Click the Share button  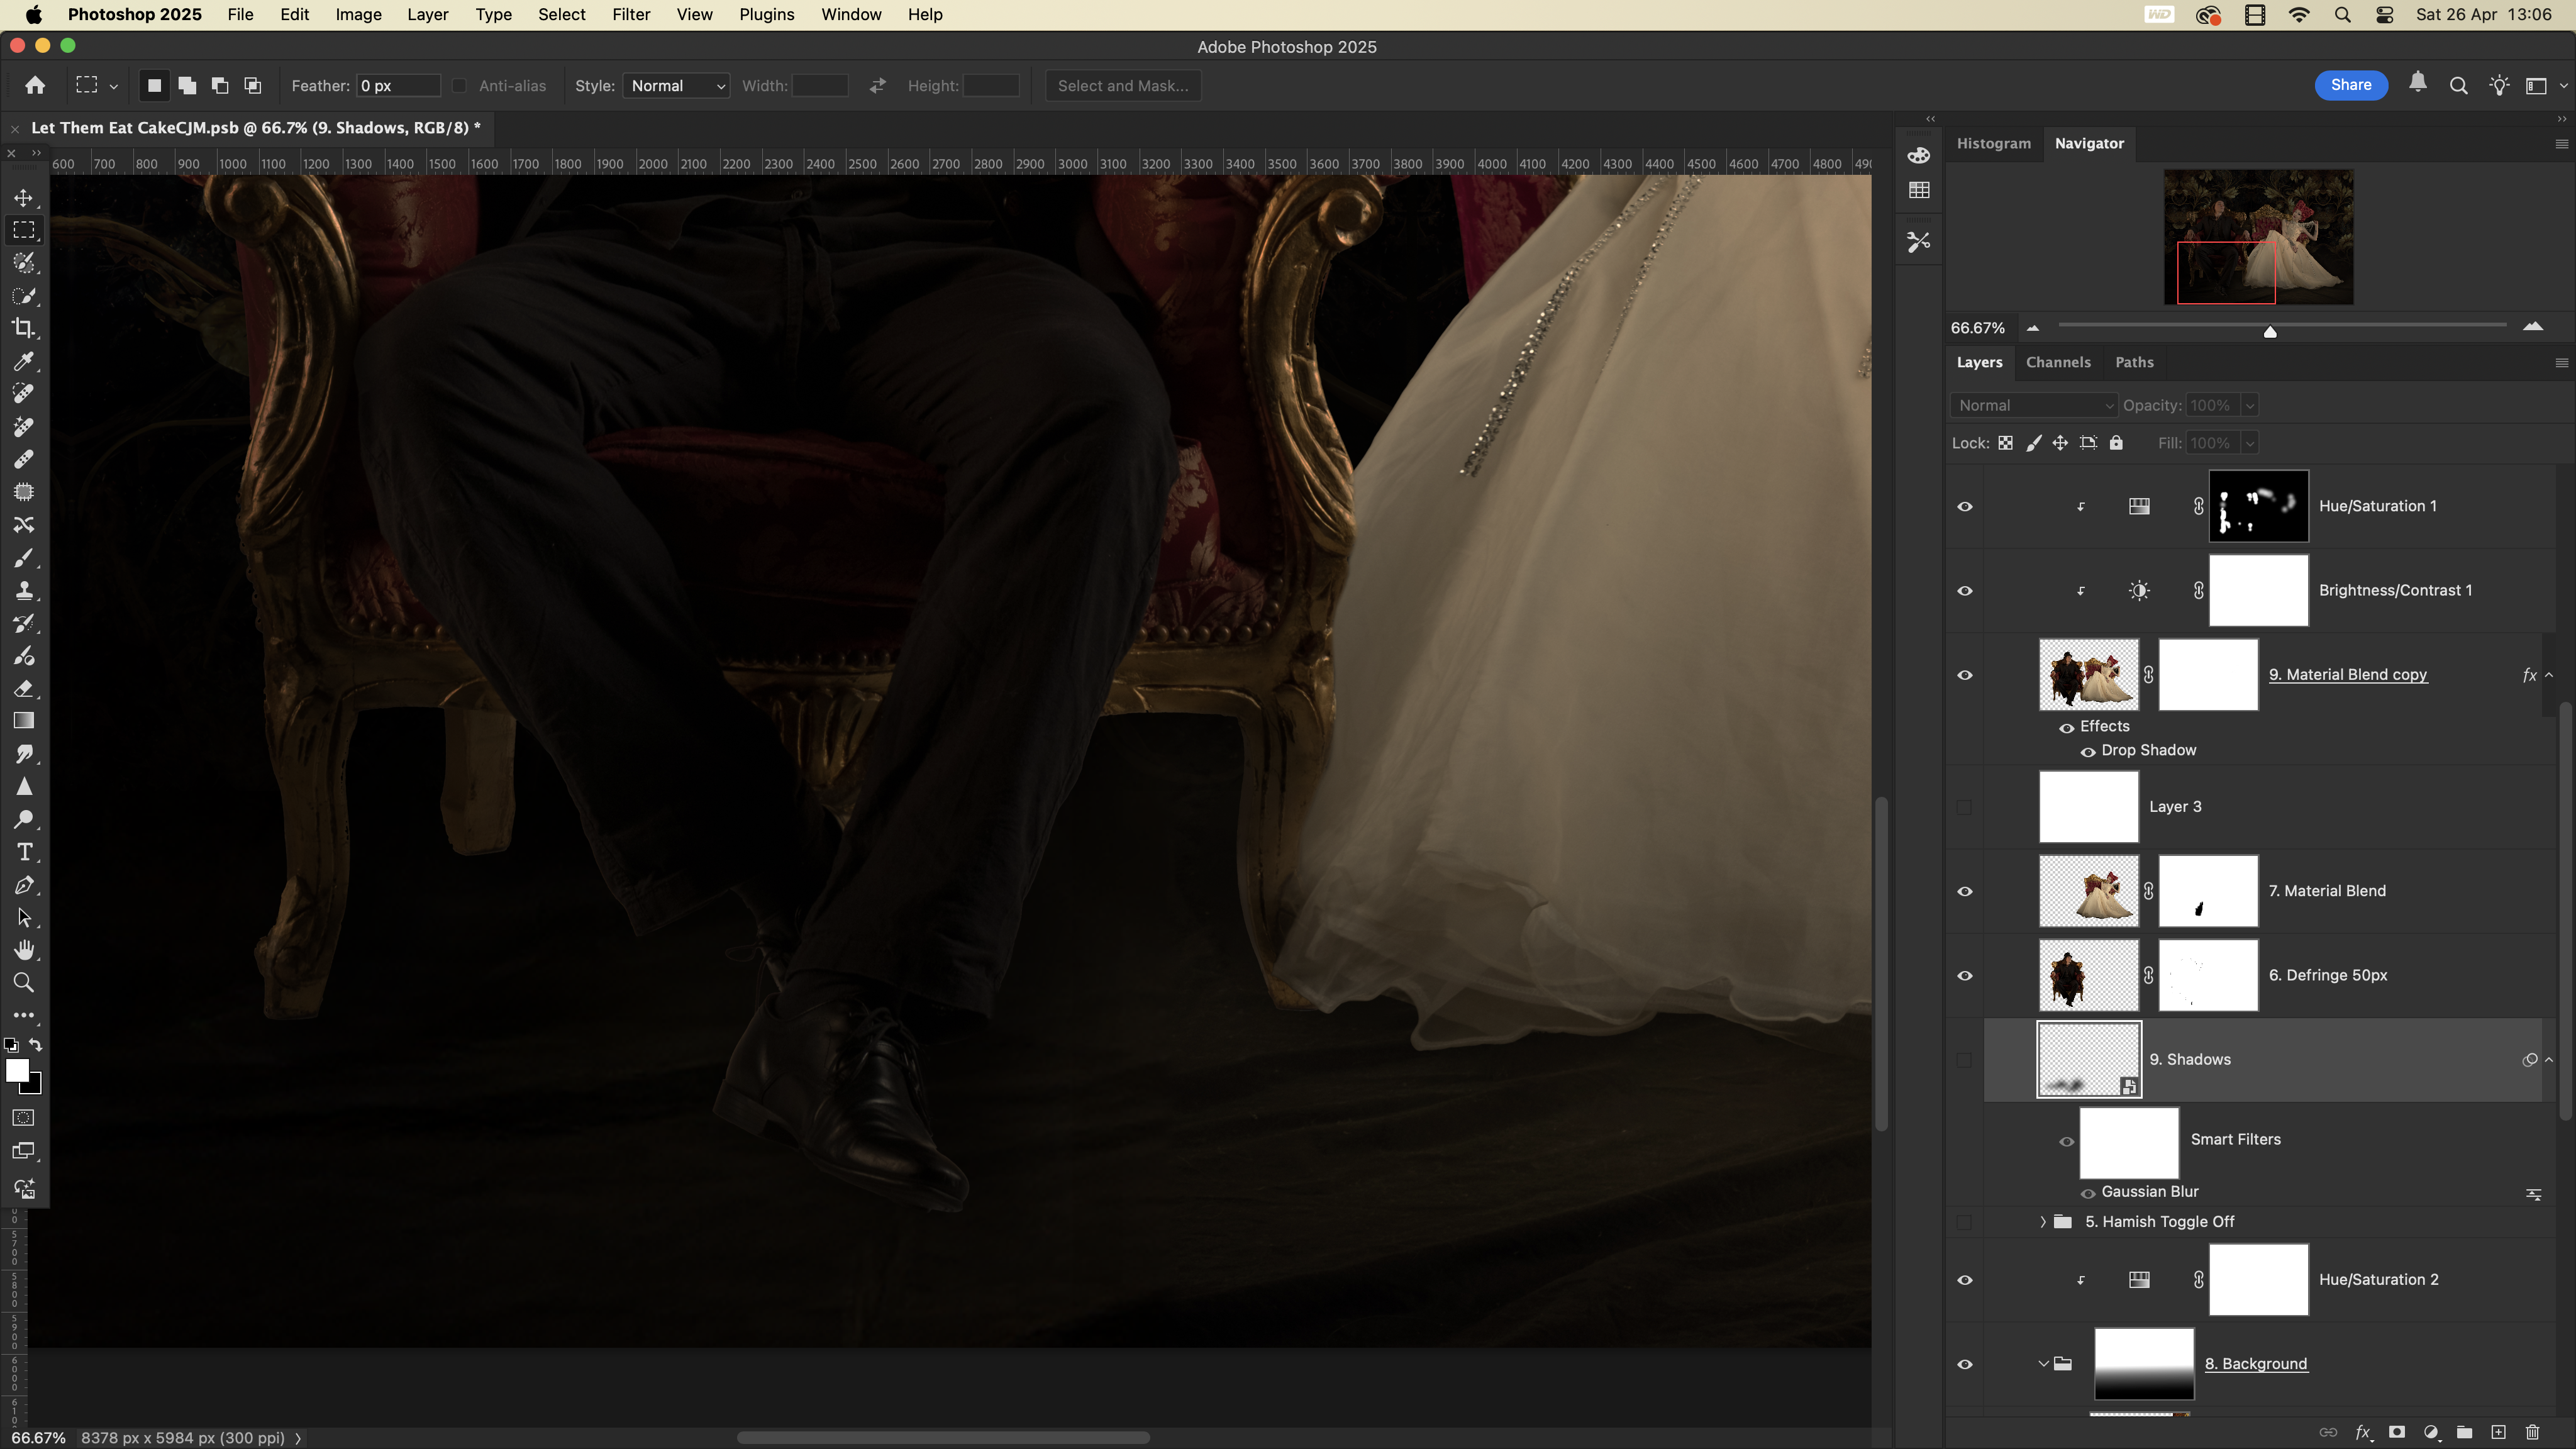[x=2350, y=85]
